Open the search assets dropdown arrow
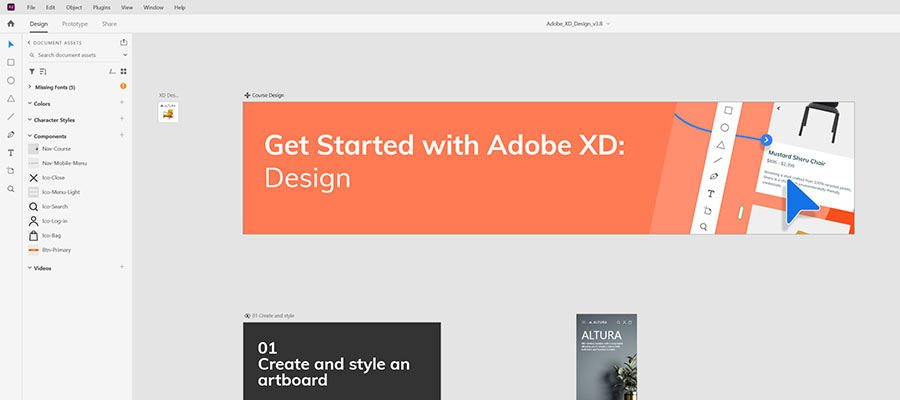Image resolution: width=900 pixels, height=400 pixels. [x=125, y=55]
